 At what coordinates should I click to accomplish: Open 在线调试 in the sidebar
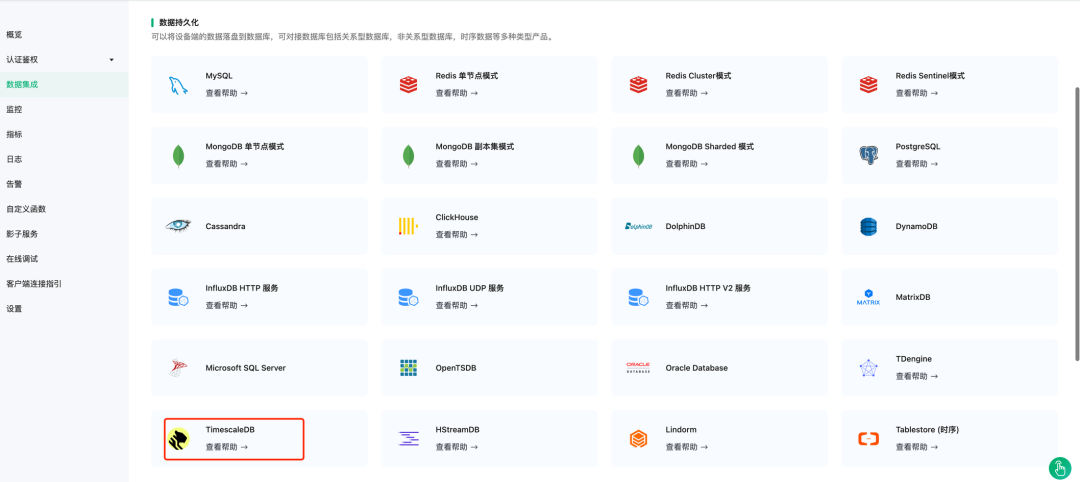click(64, 259)
